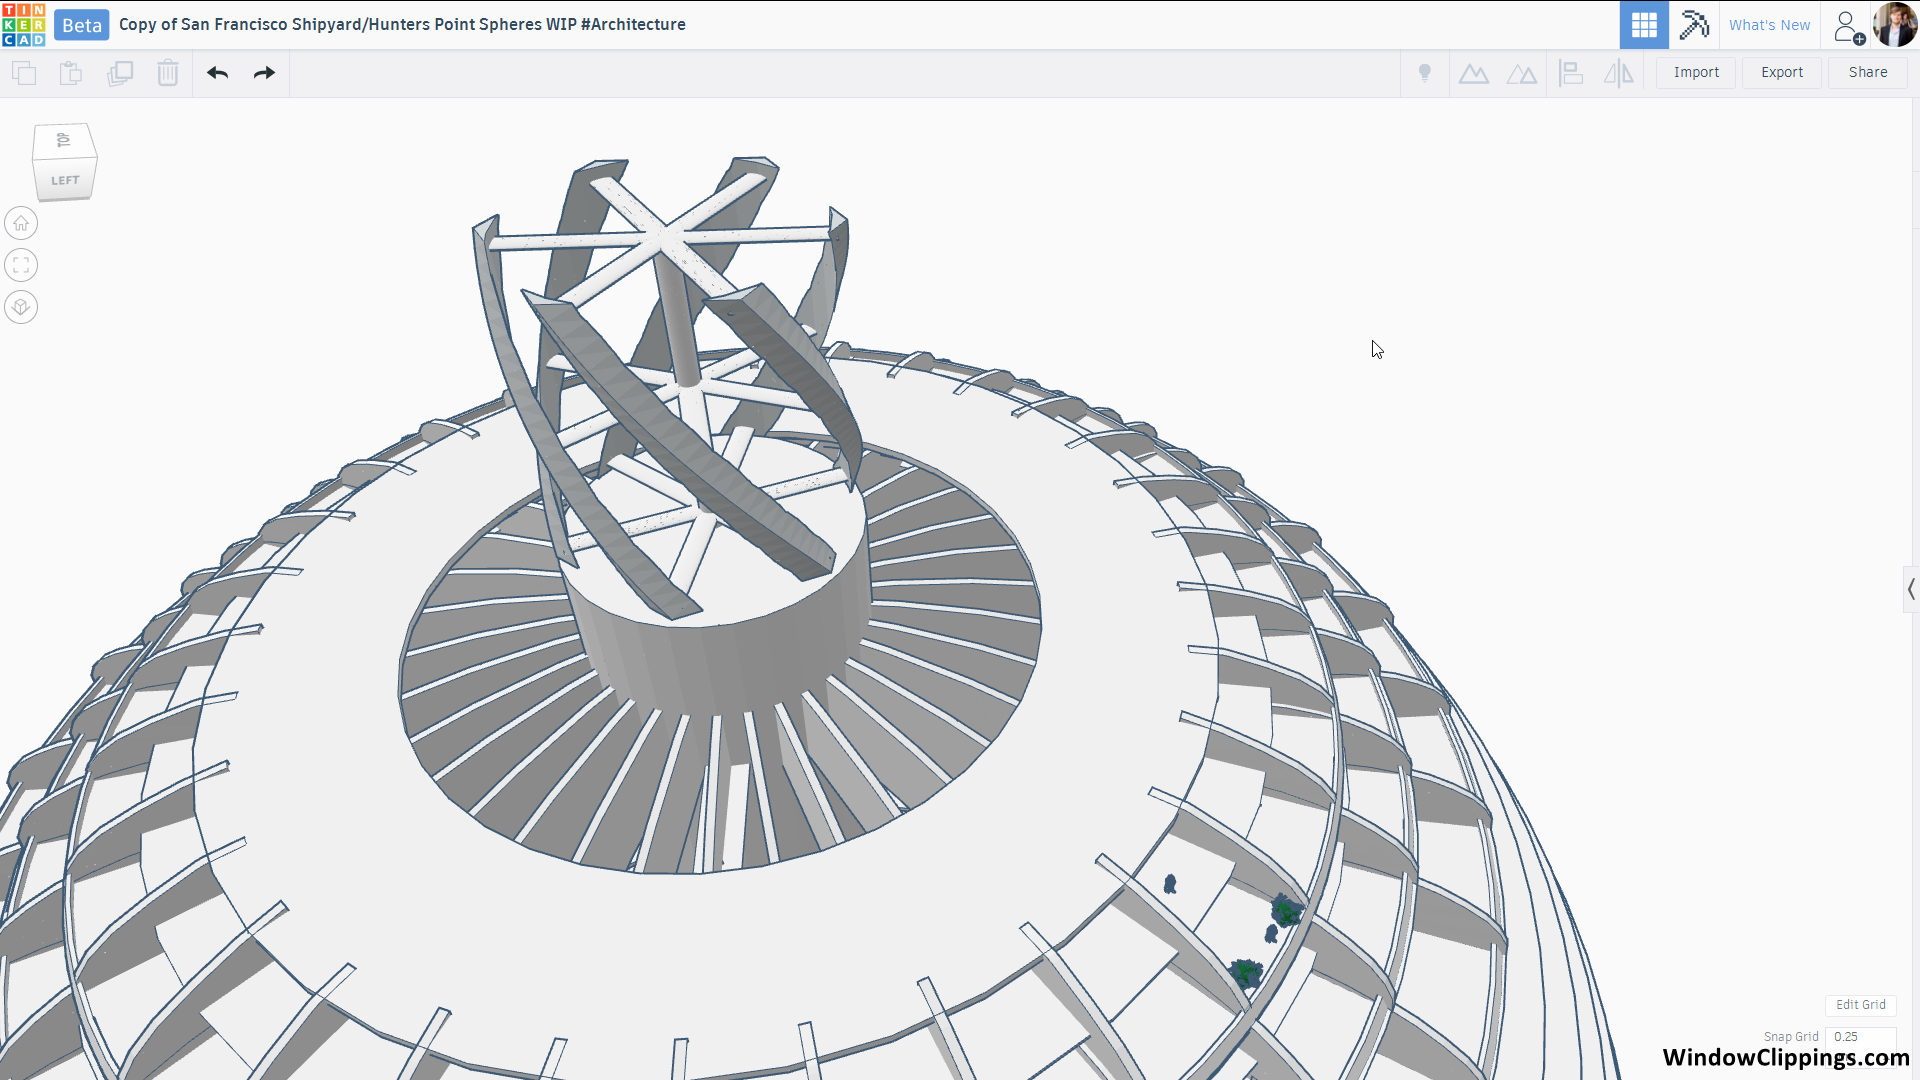The height and width of the screenshot is (1080, 1920).
Task: Open the Snap Grid 0.25 dropdown
Action: click(x=1860, y=1037)
